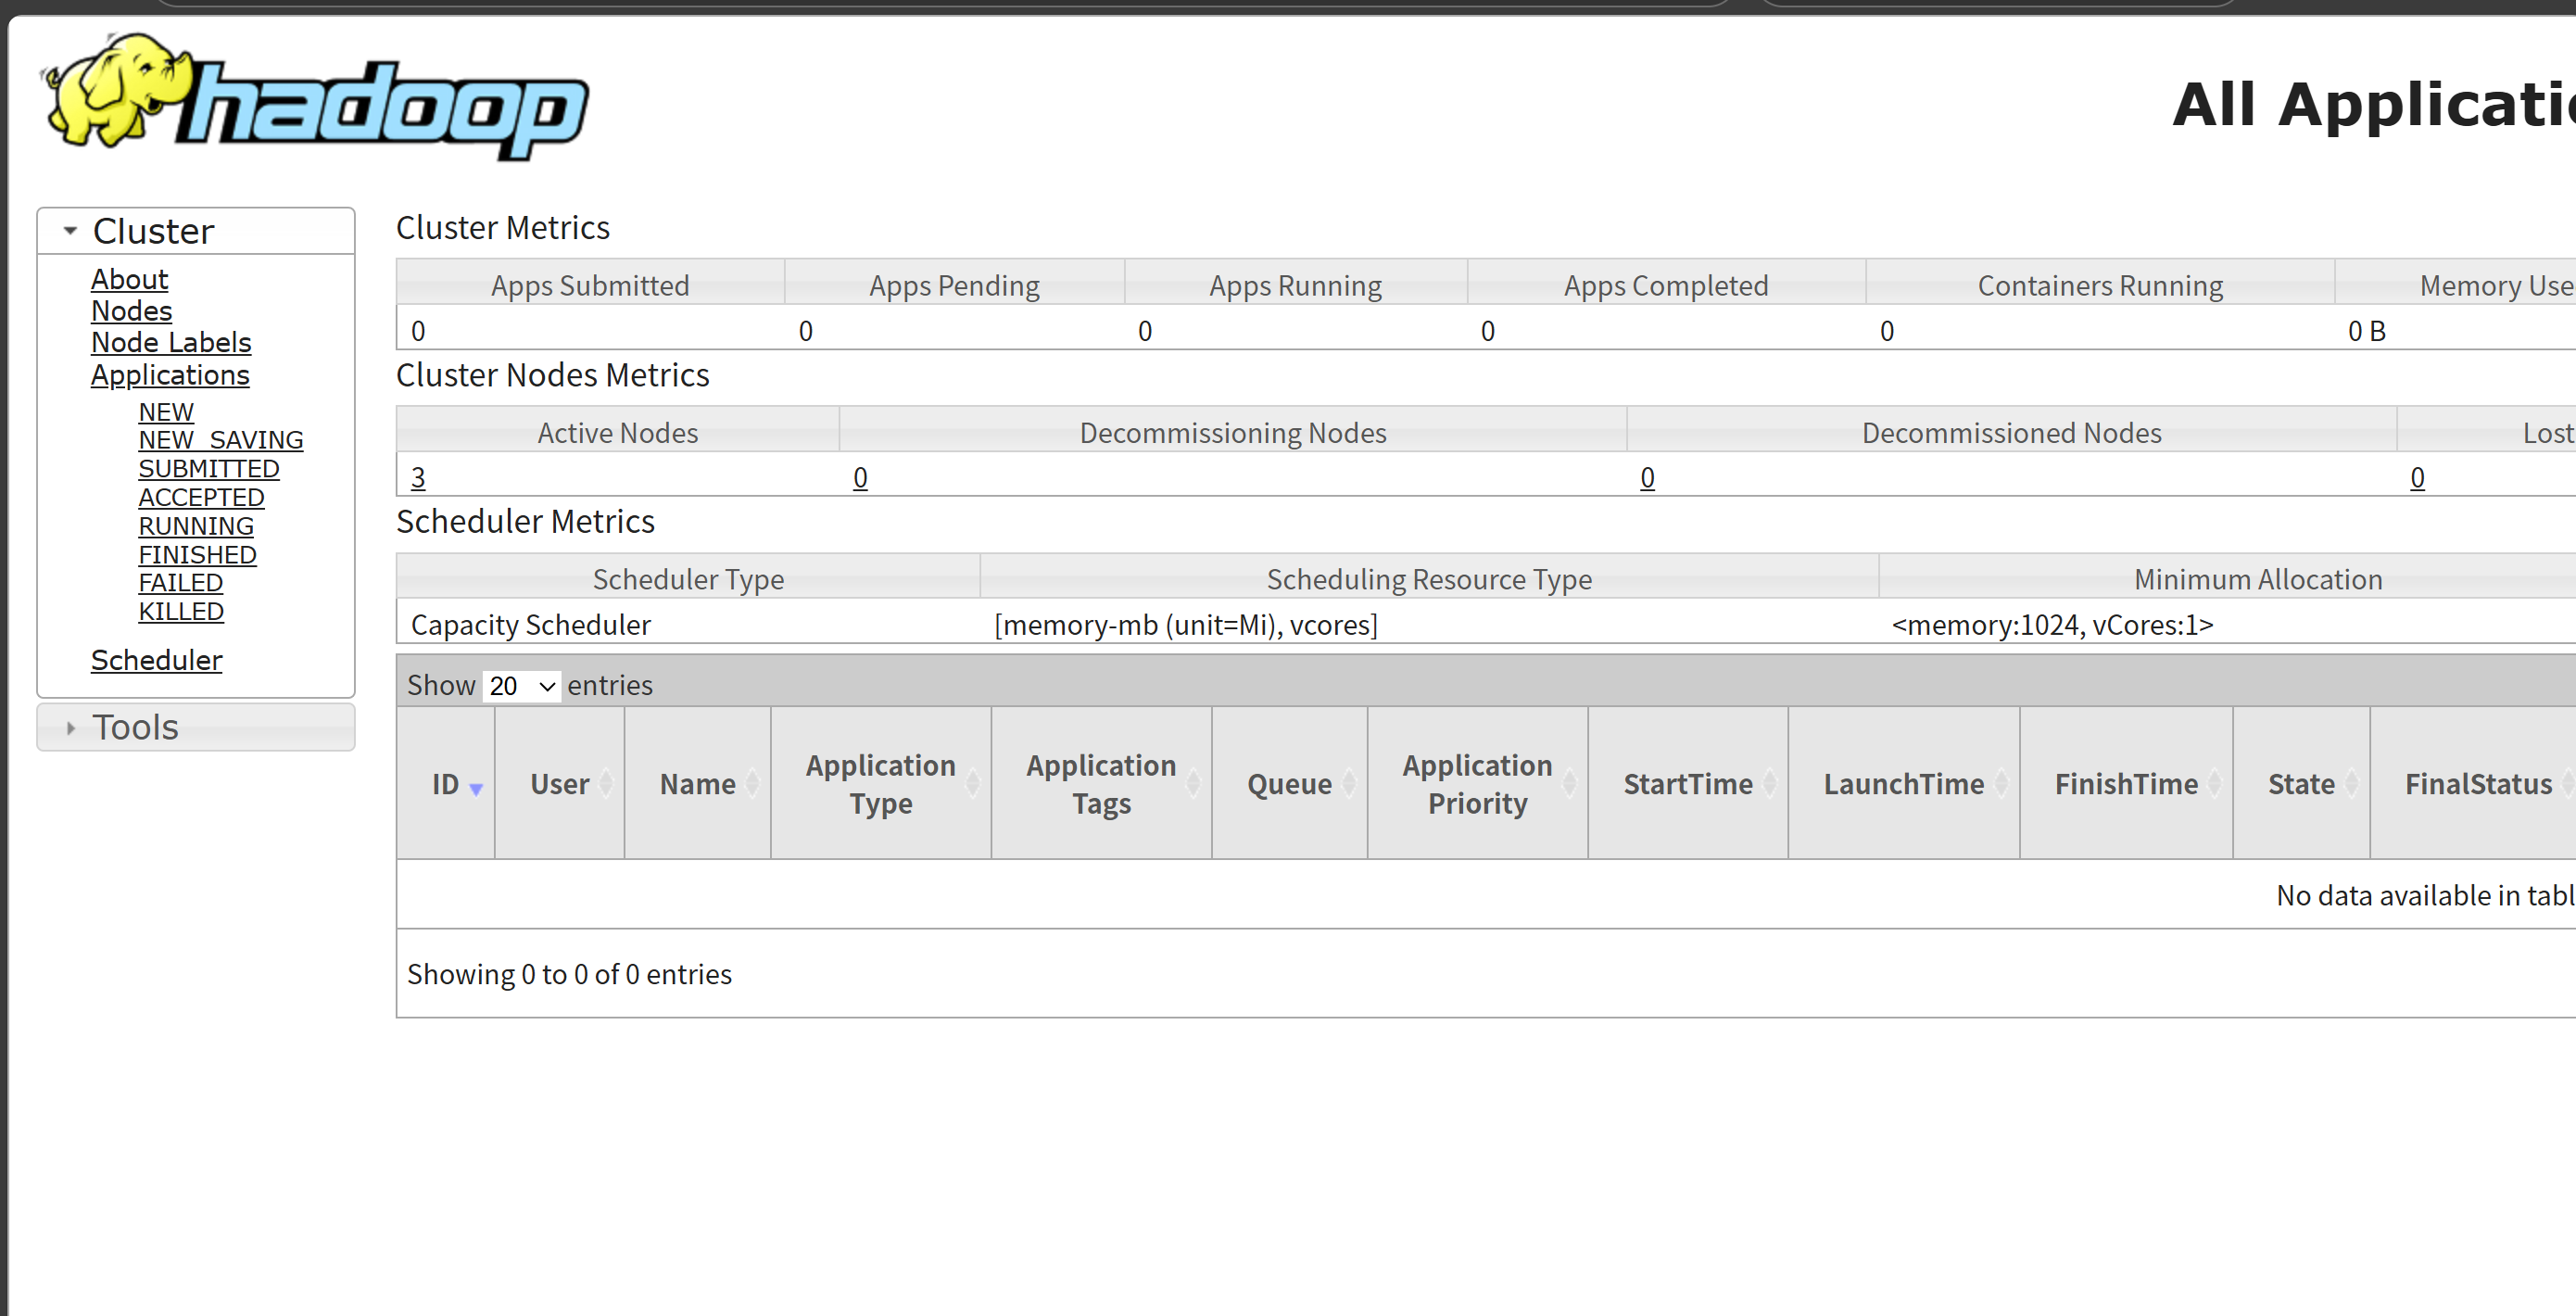Open the About cluster page
The width and height of the screenshot is (2576, 1316).
pos(129,279)
